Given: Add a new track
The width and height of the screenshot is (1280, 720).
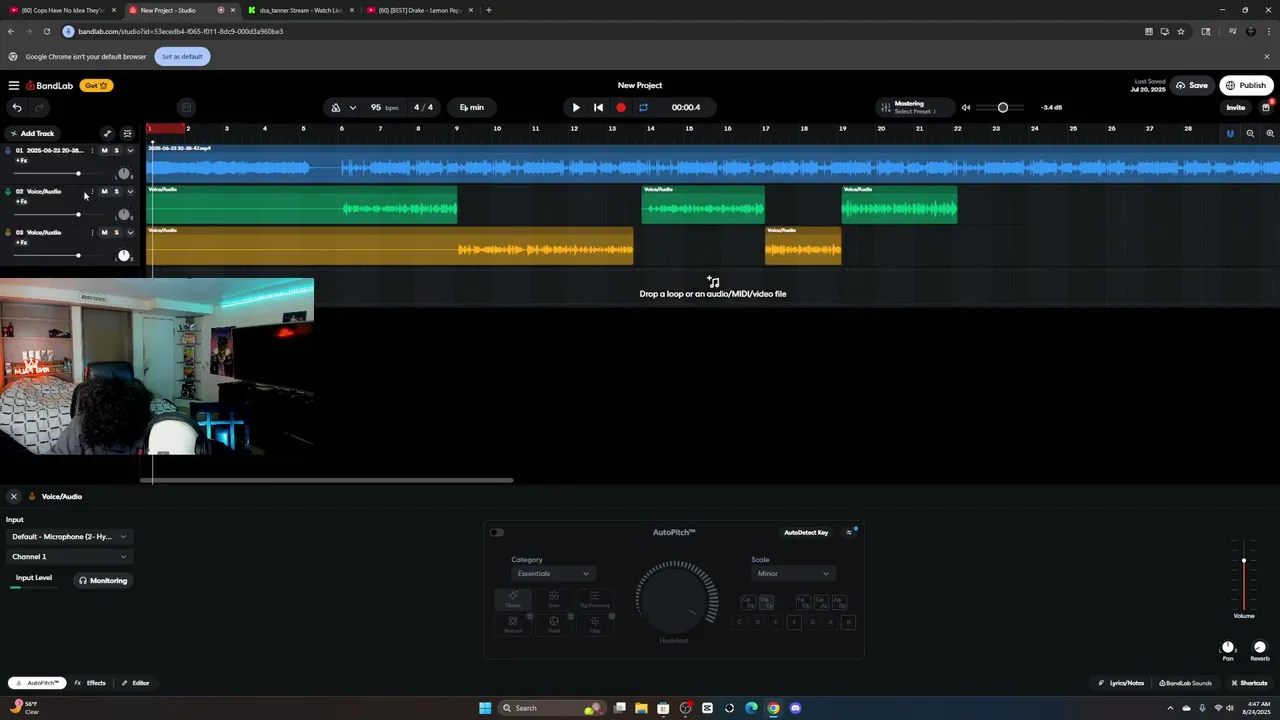Looking at the screenshot, I should click(32, 133).
